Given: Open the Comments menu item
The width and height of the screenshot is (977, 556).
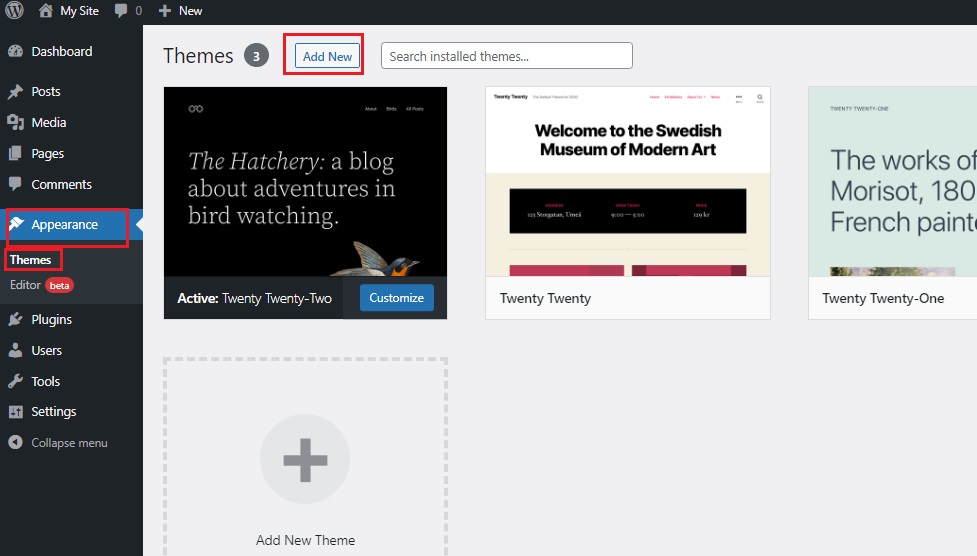Looking at the screenshot, I should tap(61, 185).
